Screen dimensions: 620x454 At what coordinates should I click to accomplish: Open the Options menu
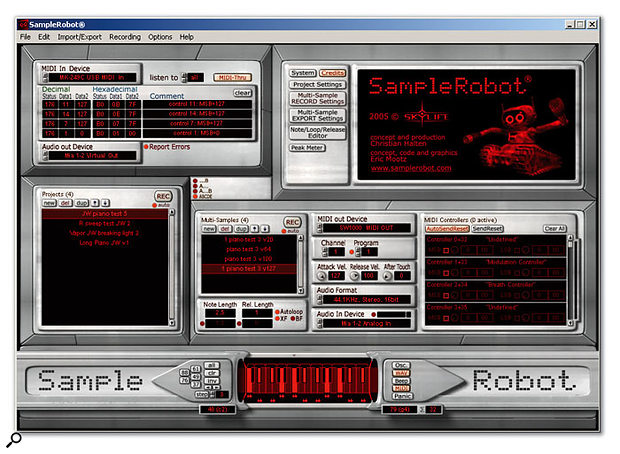point(160,37)
